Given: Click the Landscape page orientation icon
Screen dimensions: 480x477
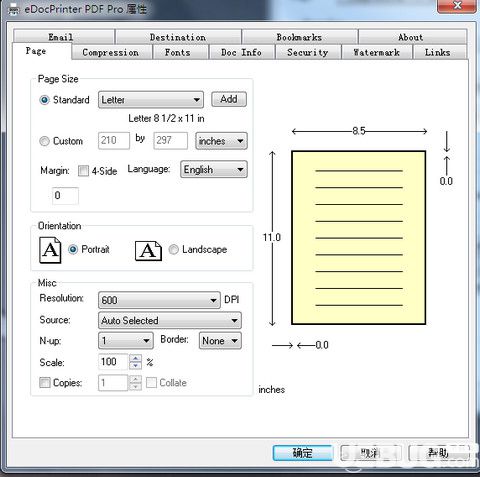Looking at the screenshot, I should 148,251.
